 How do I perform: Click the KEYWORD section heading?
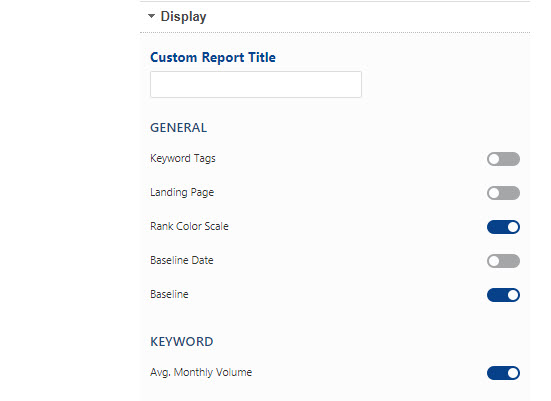(x=182, y=342)
